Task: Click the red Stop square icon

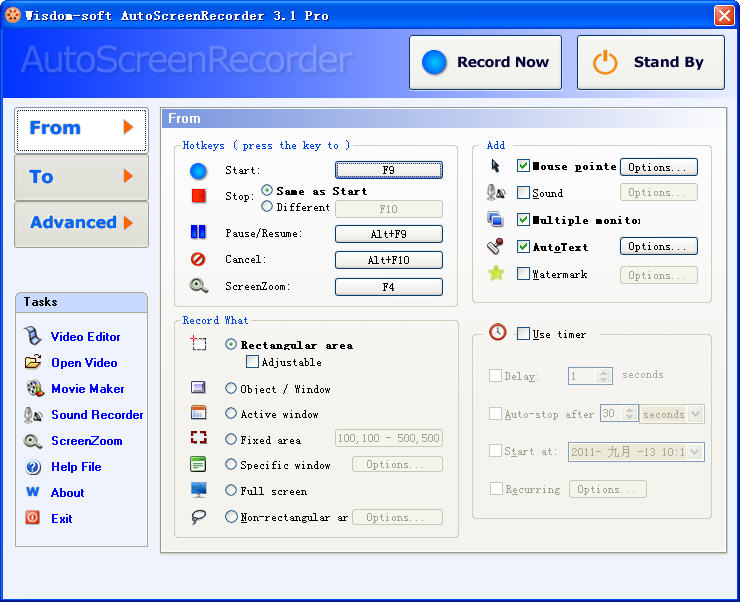Action: pyautogui.click(x=199, y=195)
